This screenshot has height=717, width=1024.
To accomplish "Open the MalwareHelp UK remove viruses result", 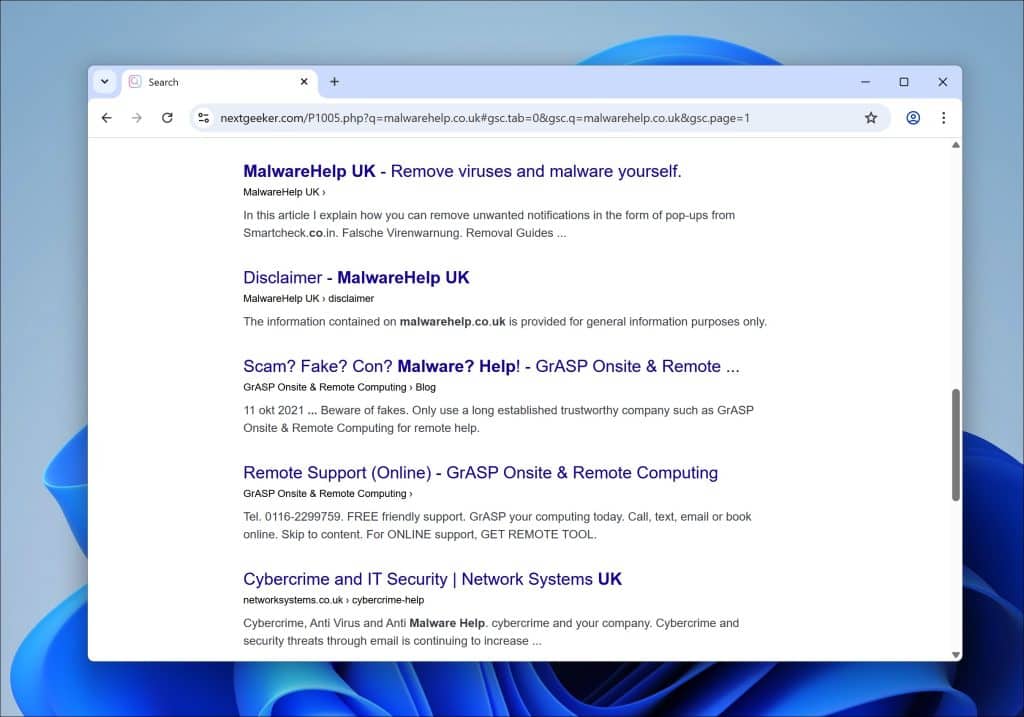I will click(462, 171).
